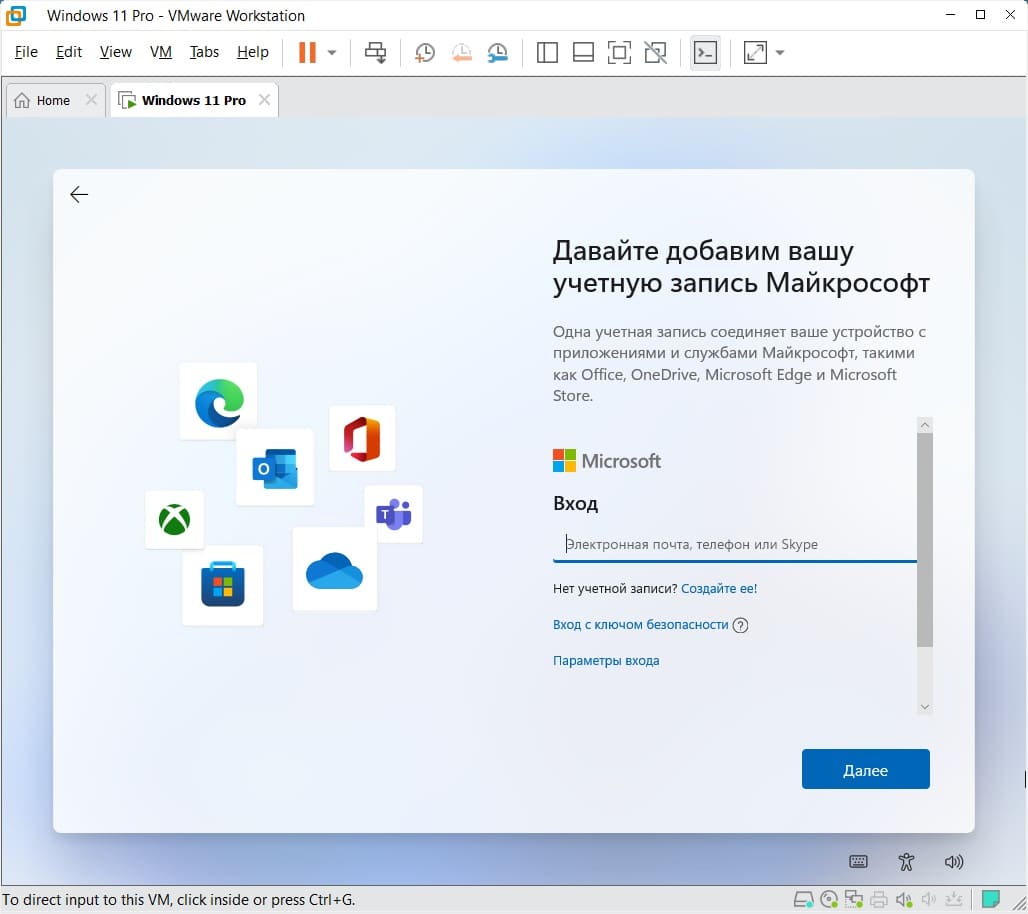This screenshot has height=914, width=1028.
Task: Open the Help menu
Action: [x=252, y=52]
